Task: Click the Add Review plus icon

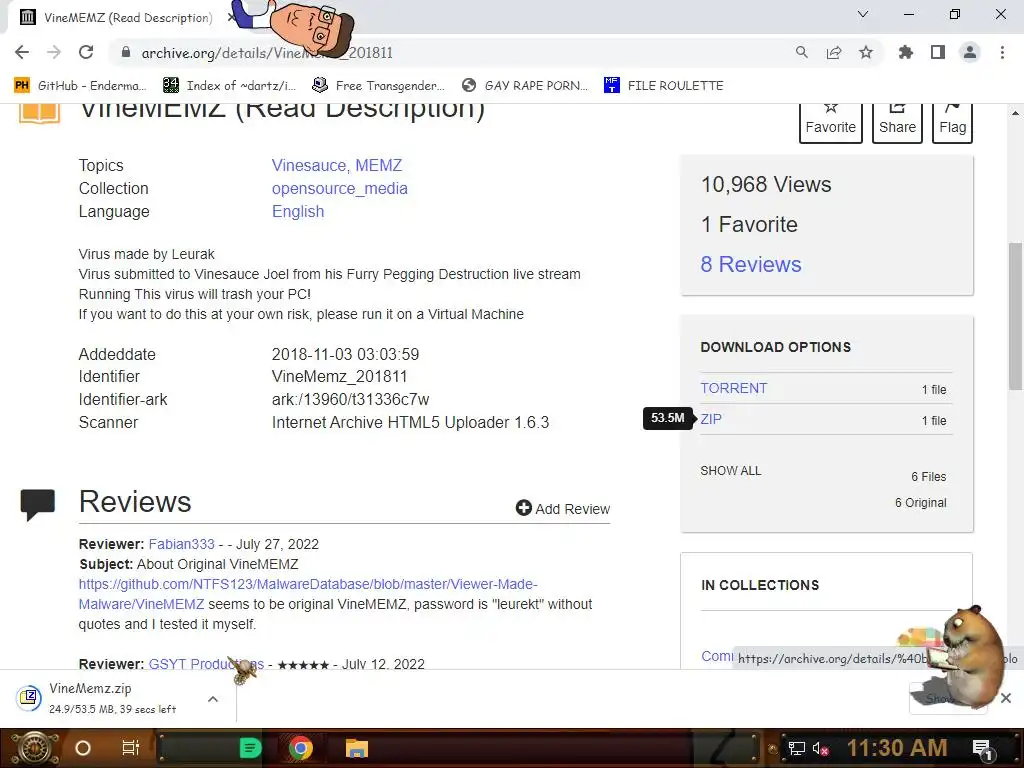Action: (x=524, y=507)
